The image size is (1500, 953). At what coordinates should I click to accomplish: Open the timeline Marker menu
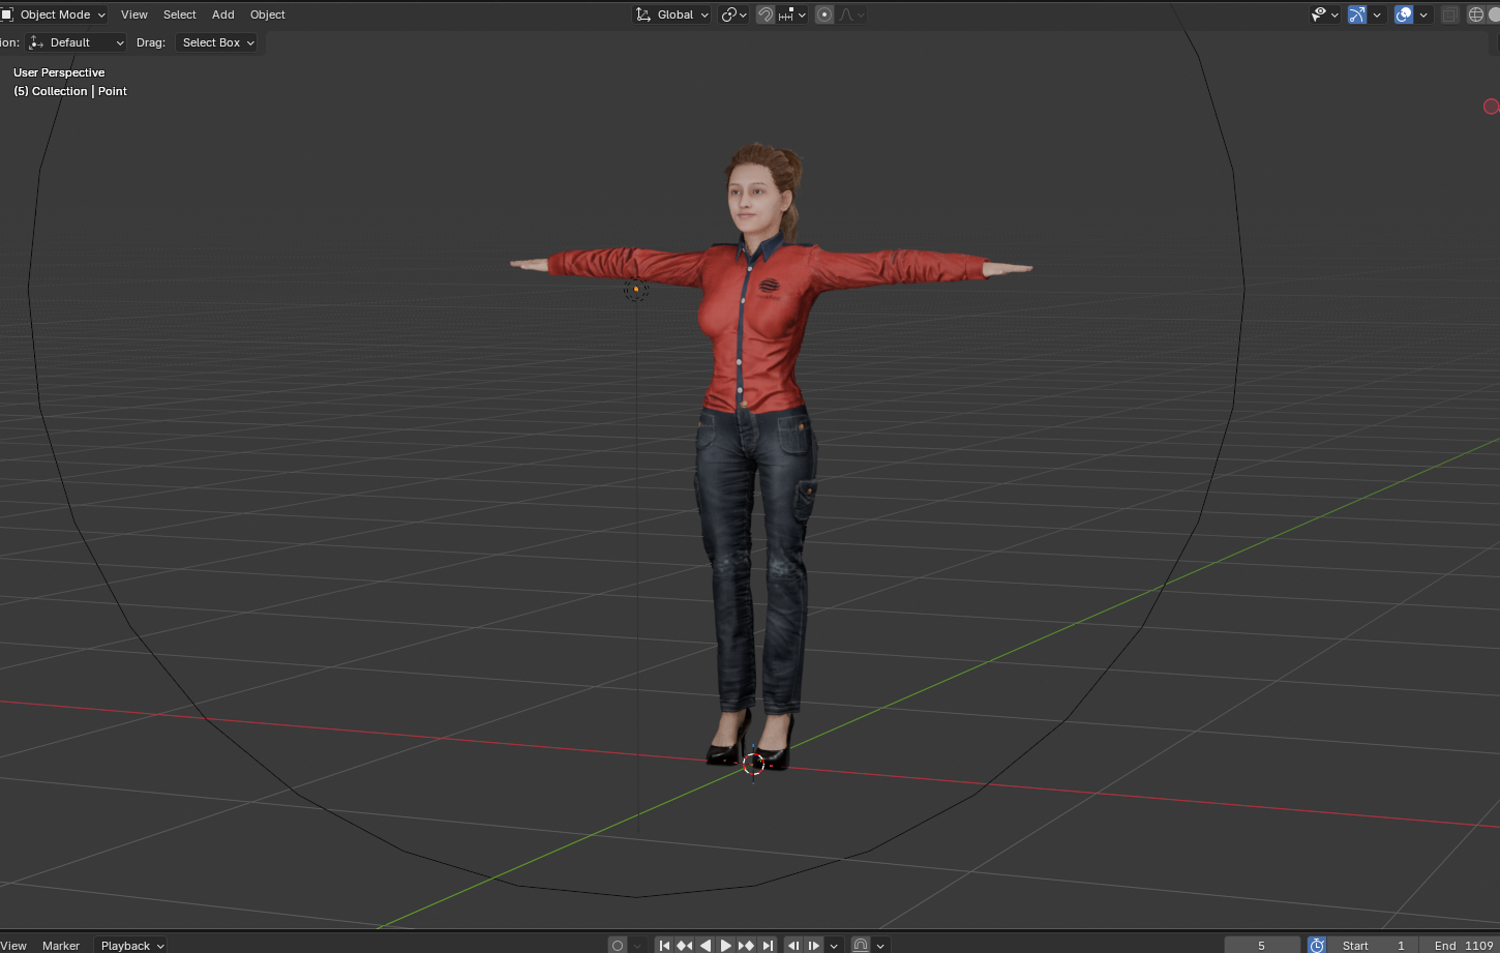61,945
